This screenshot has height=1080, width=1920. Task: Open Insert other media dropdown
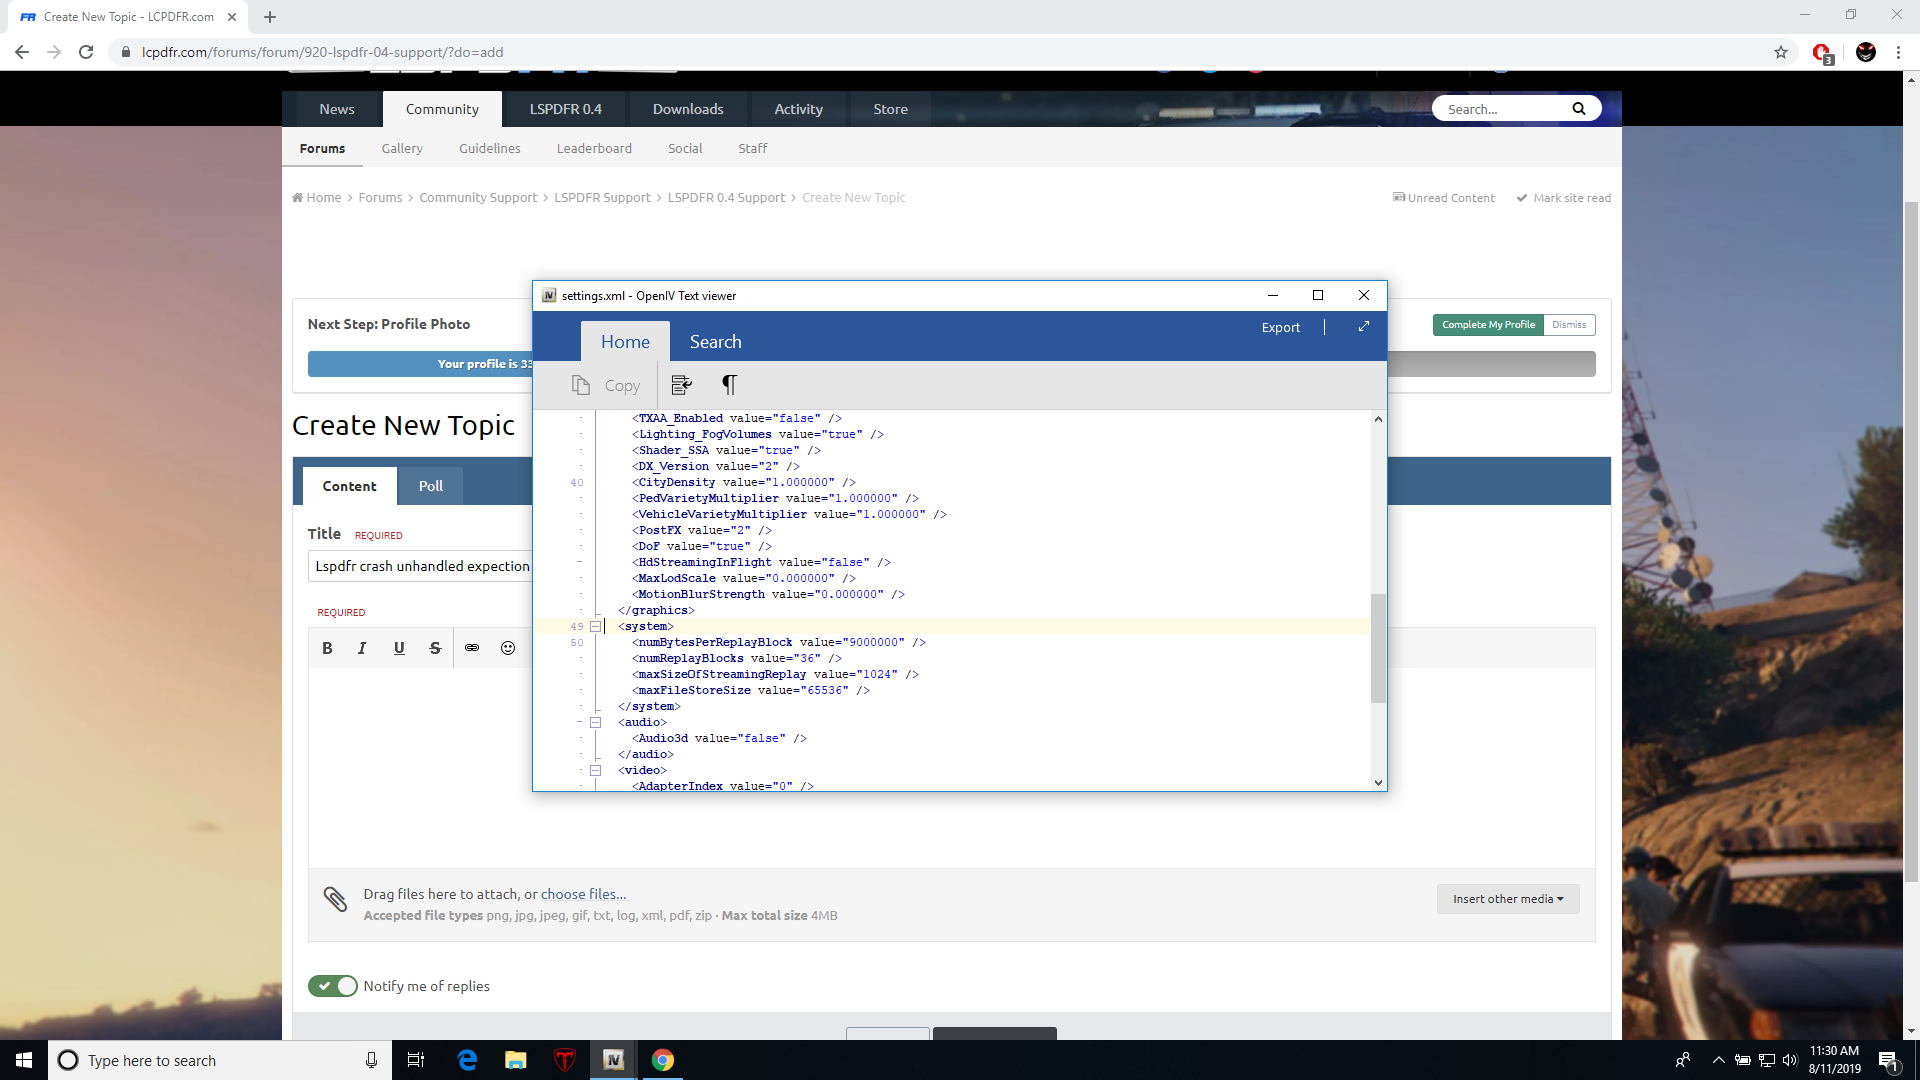1507,899
